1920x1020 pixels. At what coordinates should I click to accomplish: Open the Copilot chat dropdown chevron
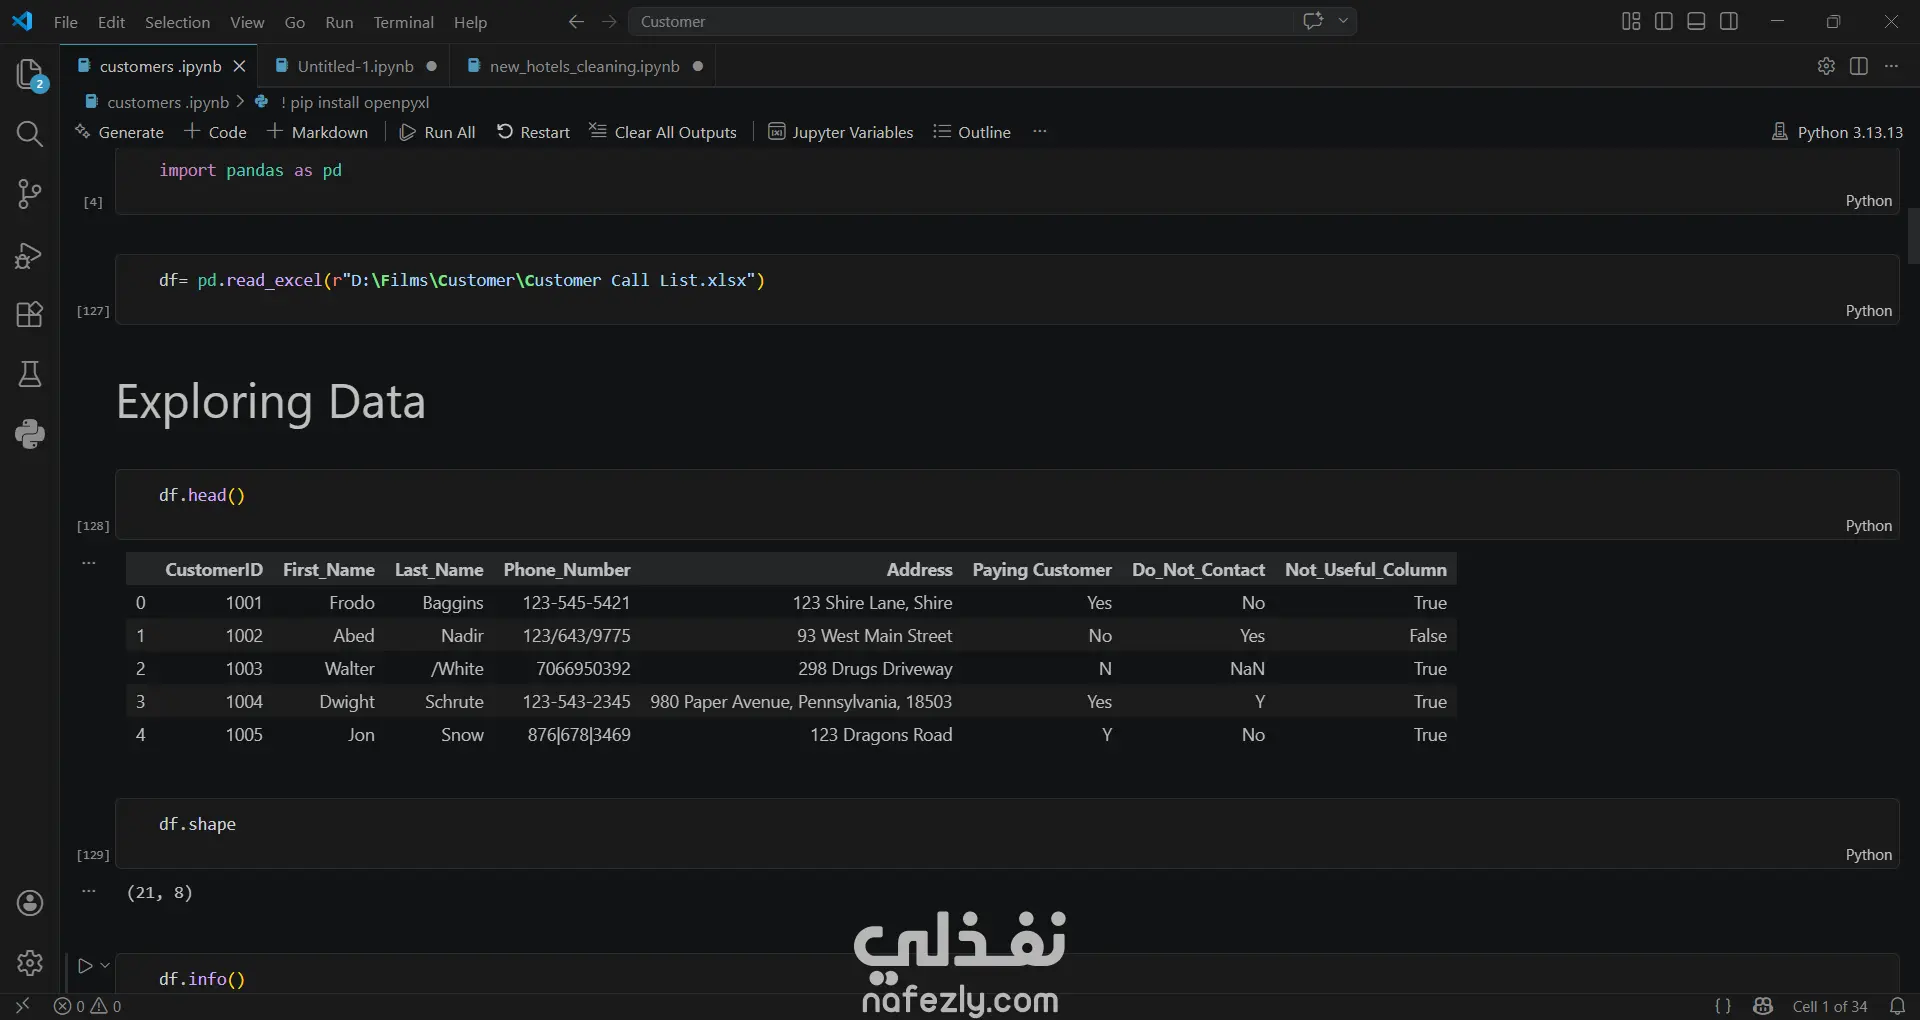[x=1343, y=21]
